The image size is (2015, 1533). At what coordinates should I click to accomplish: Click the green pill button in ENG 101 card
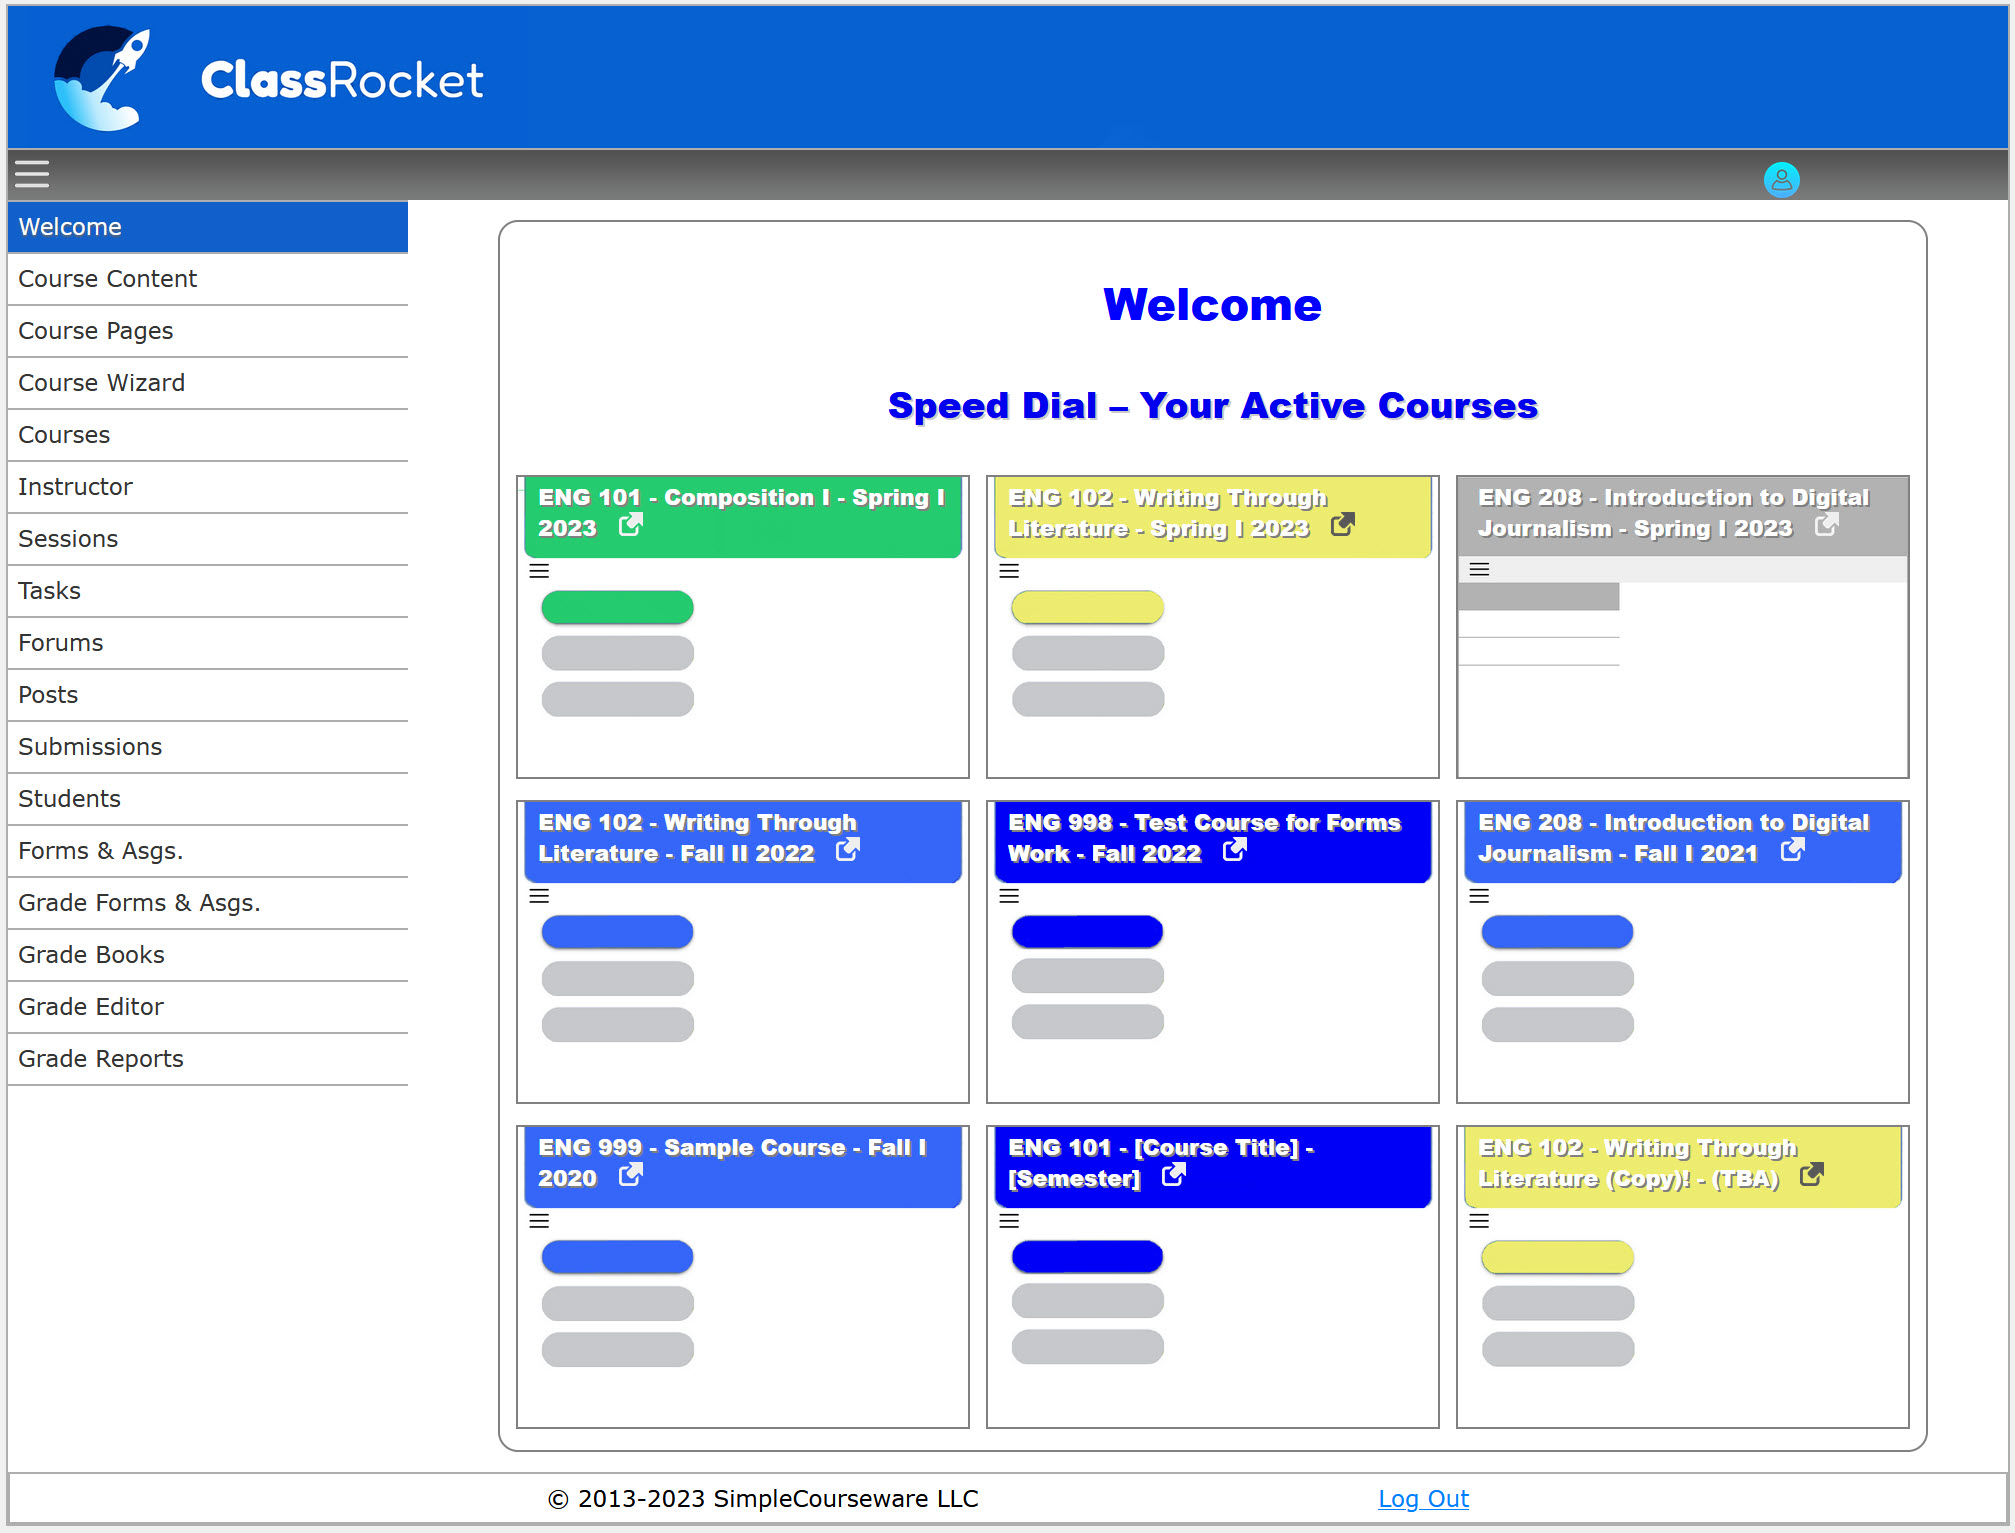(617, 607)
